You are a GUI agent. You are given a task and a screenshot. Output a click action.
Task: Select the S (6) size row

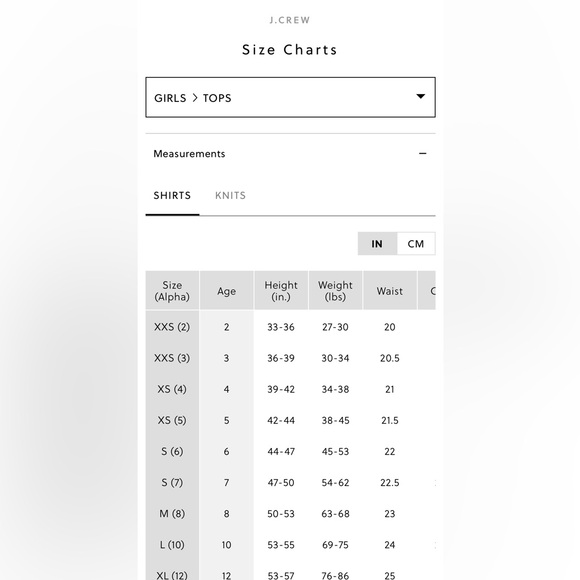[290, 451]
